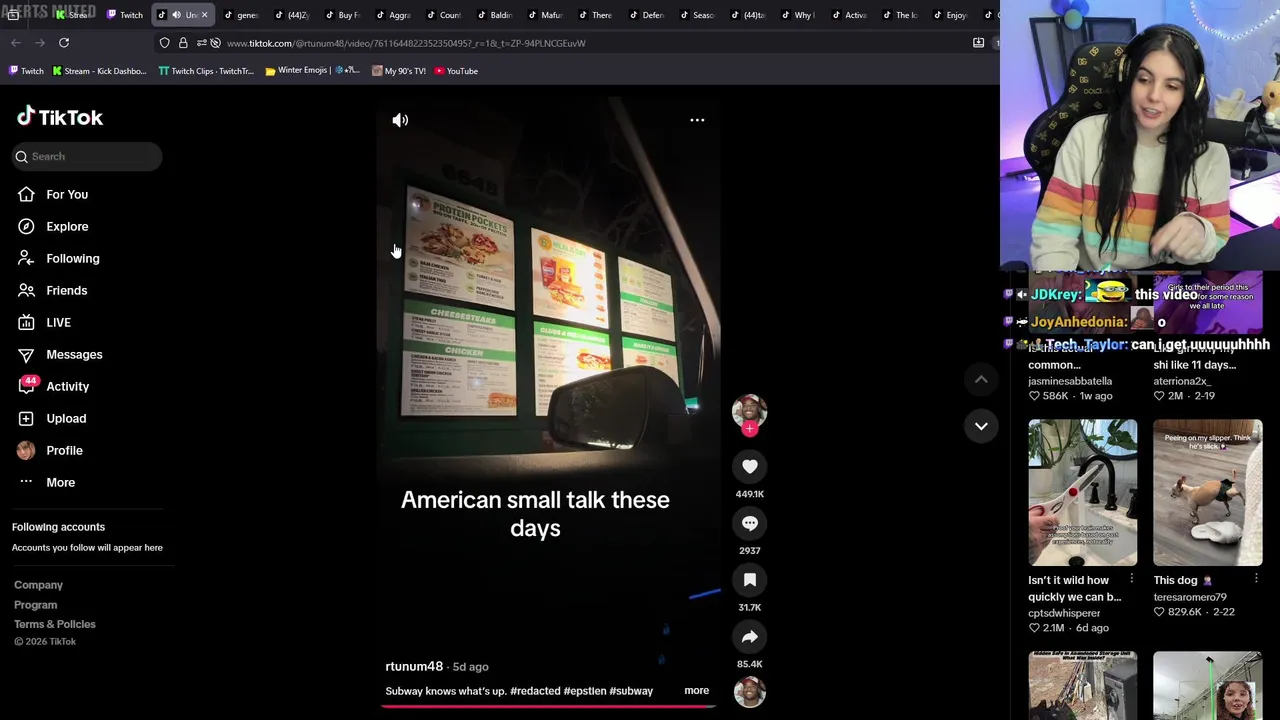Expand the Terms & Policies section

pyautogui.click(x=55, y=624)
